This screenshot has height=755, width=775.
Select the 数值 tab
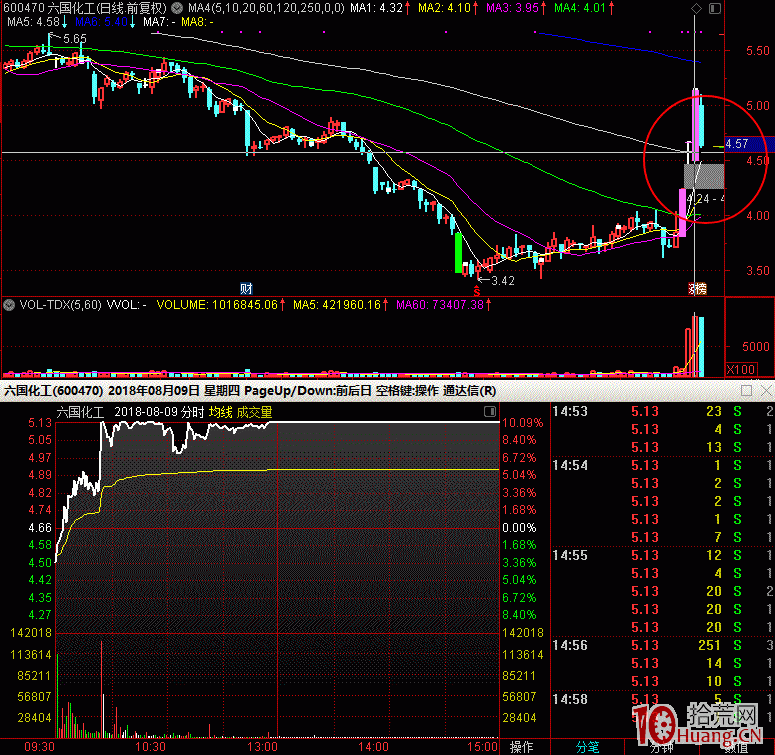point(736,748)
